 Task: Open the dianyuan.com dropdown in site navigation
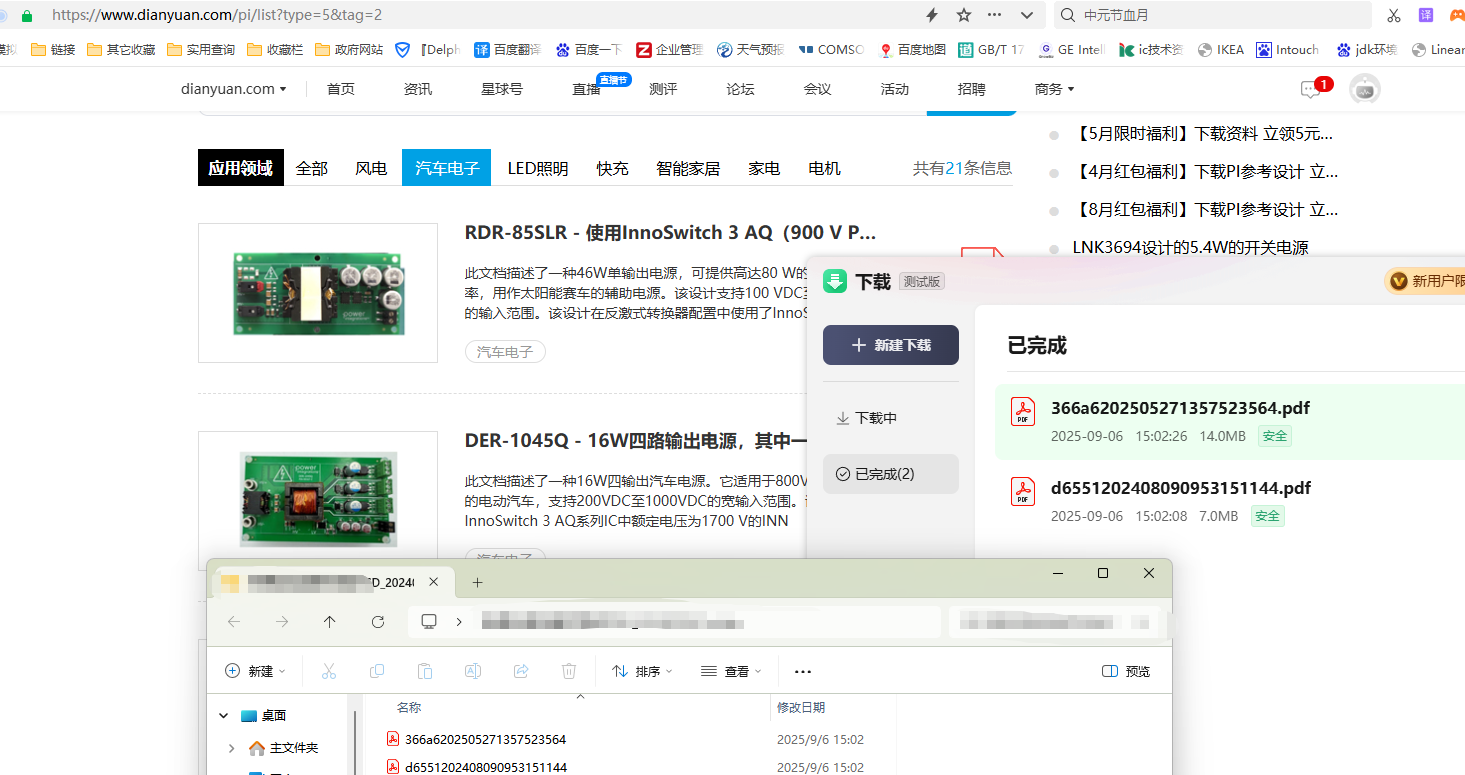click(x=234, y=89)
